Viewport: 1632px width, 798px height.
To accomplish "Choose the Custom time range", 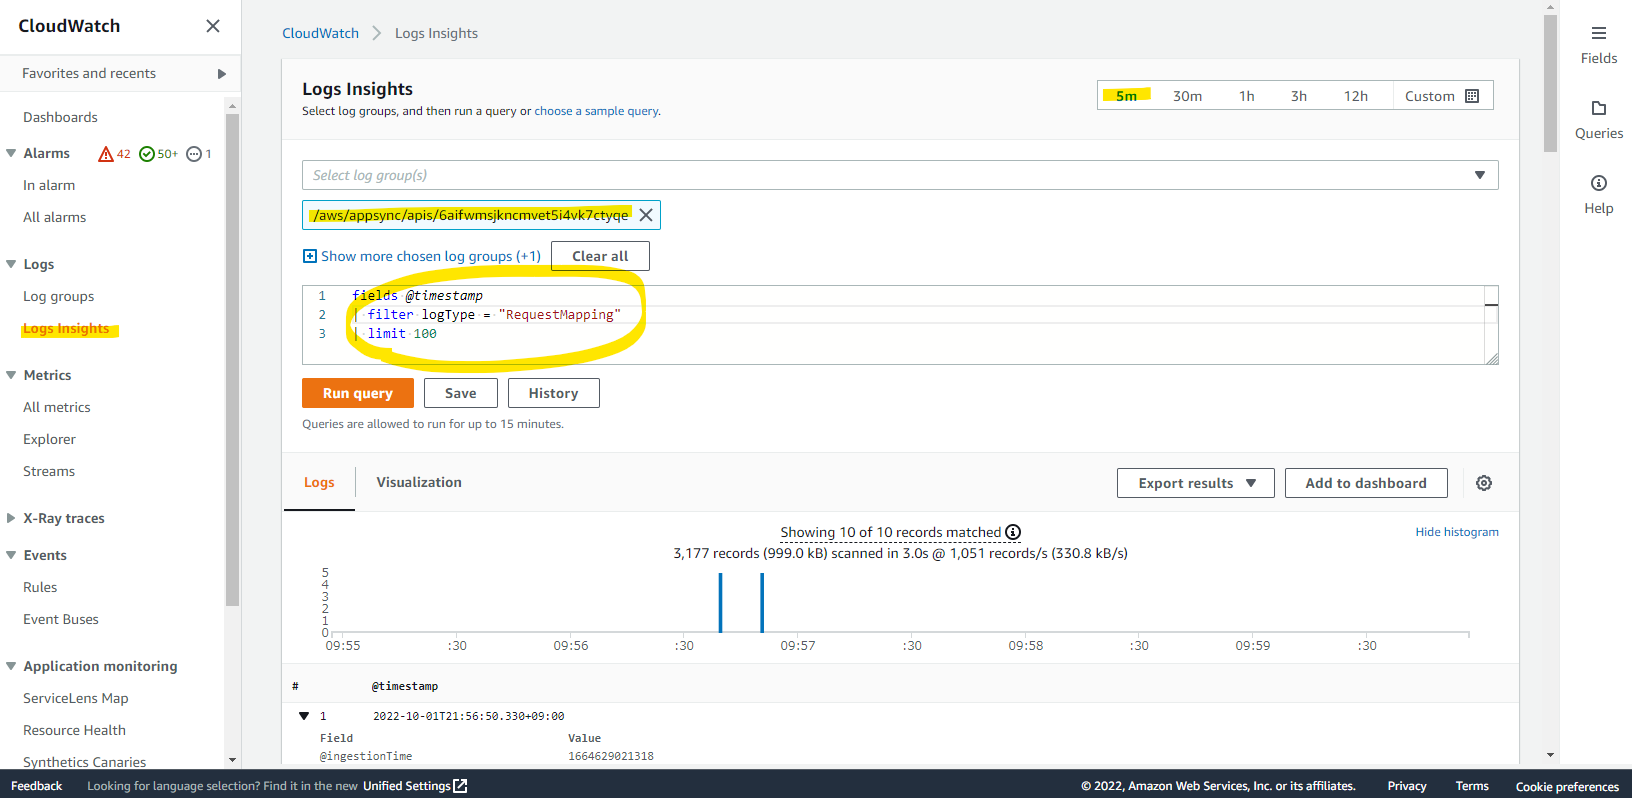I will pos(1442,96).
